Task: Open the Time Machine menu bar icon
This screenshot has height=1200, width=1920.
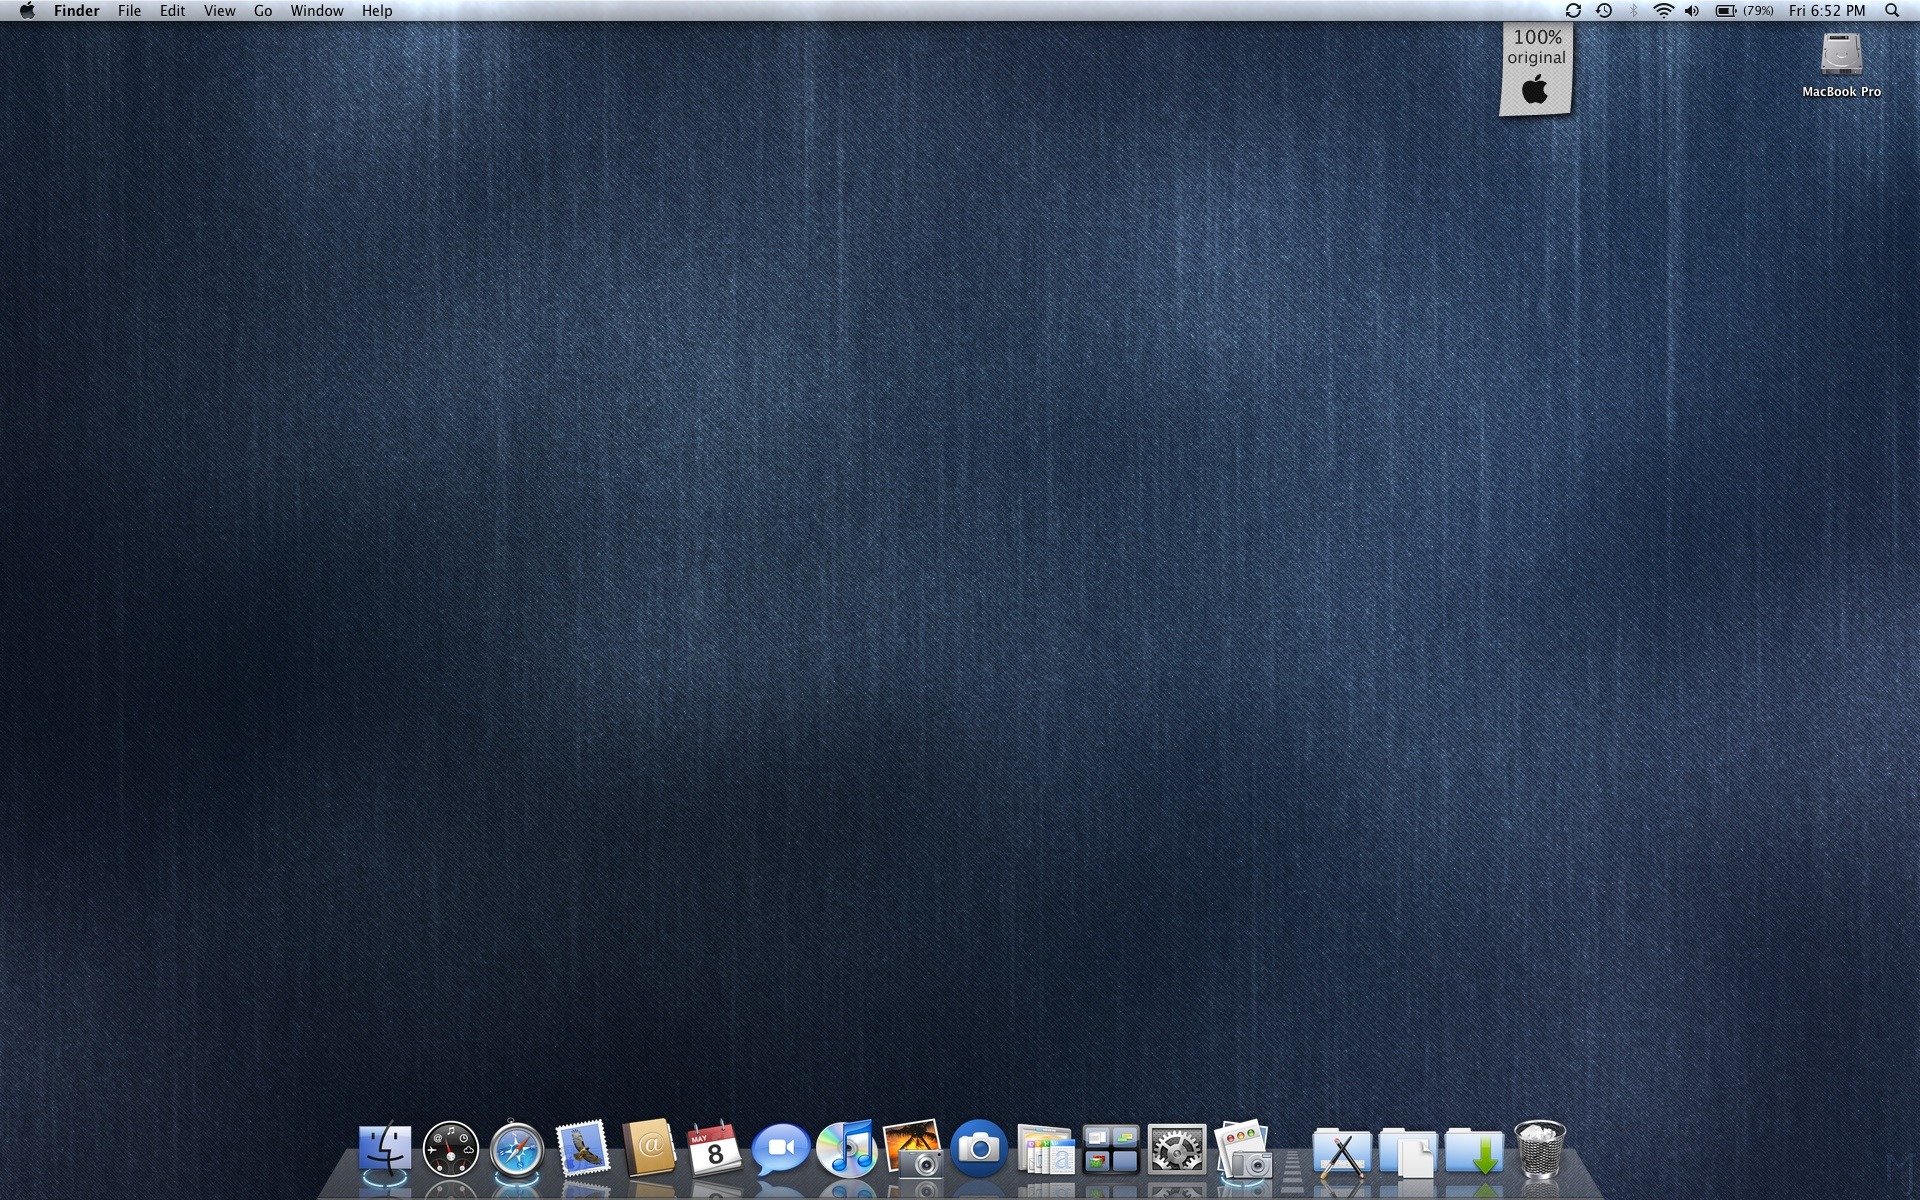Action: [1604, 11]
